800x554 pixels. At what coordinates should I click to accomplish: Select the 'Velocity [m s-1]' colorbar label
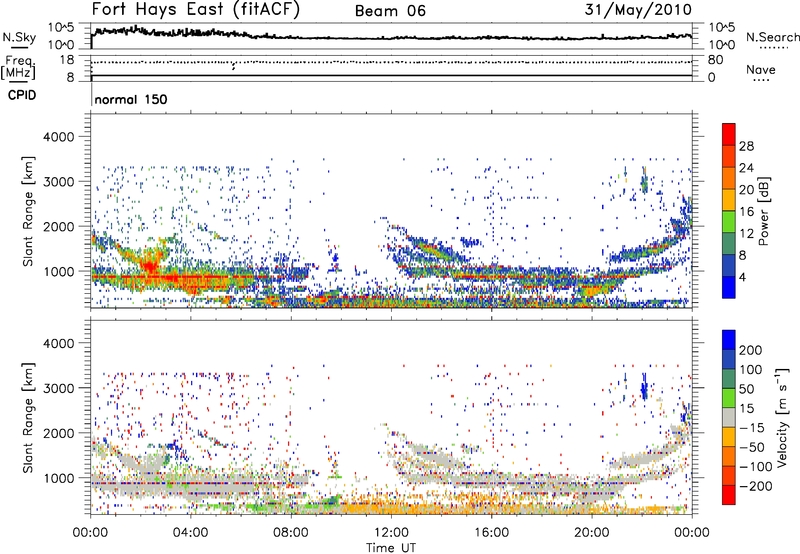pos(784,417)
